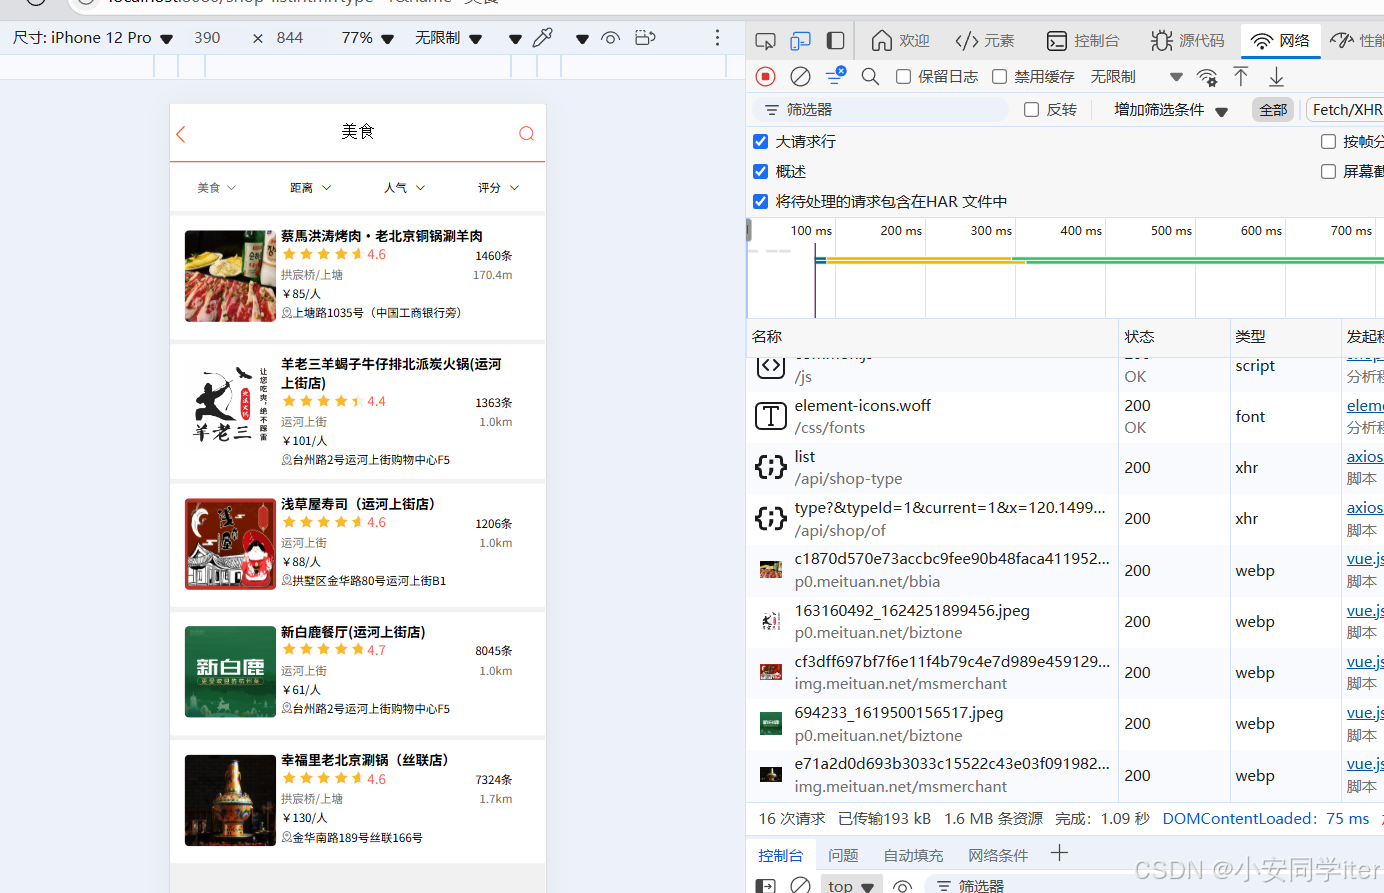Uncheck the HAR pending requests checkbox
The height and width of the screenshot is (893, 1384).
(760, 201)
